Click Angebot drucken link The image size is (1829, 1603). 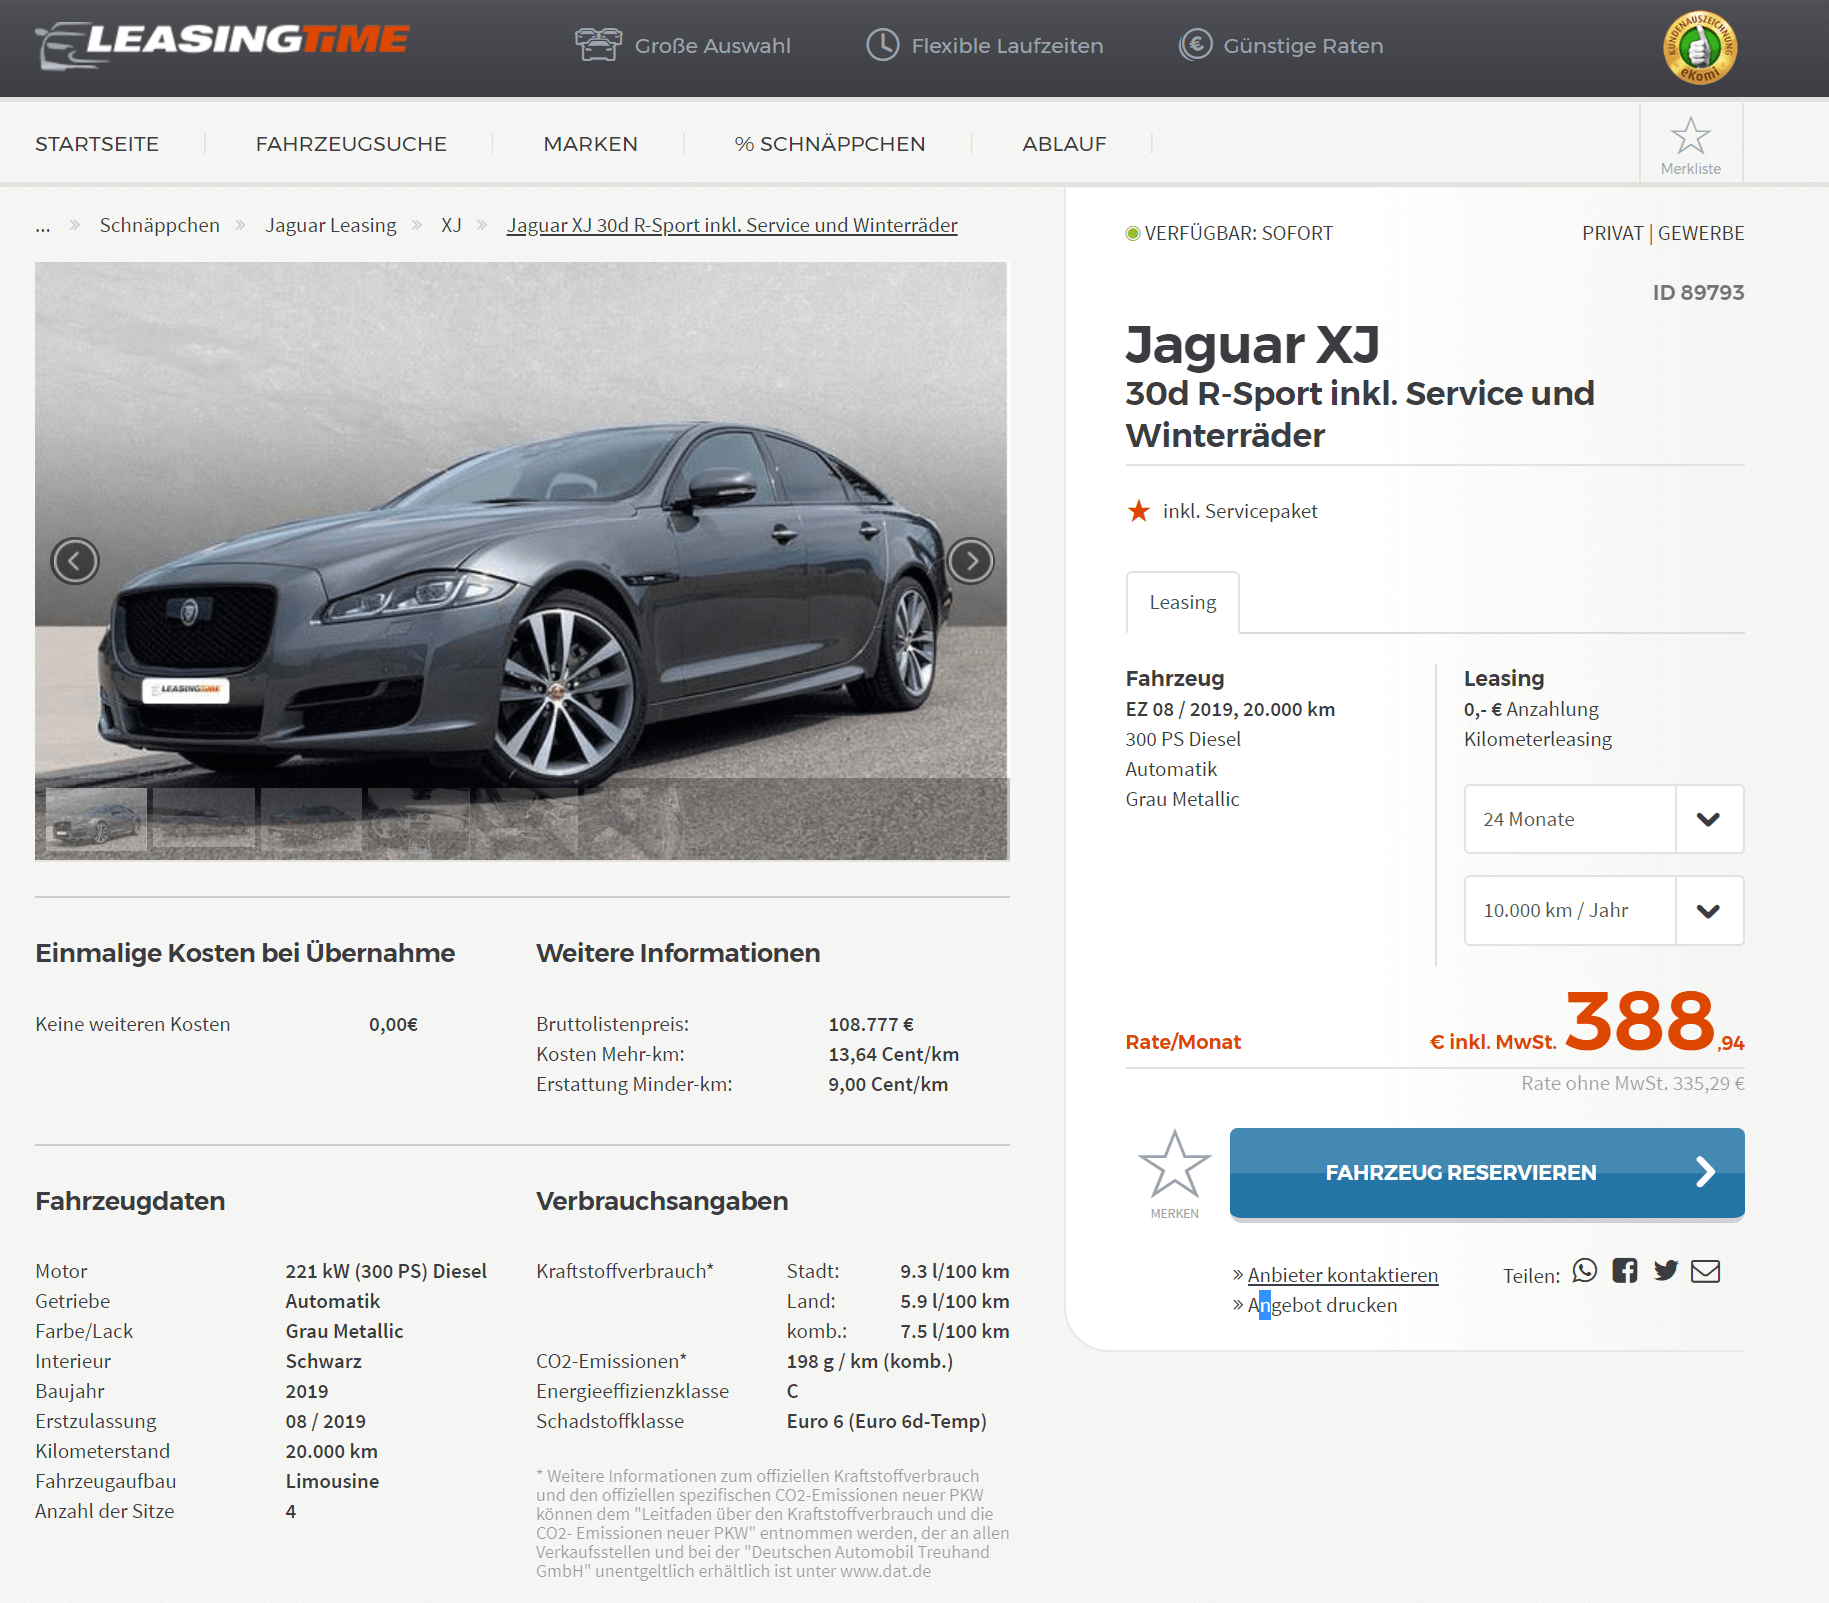click(x=1323, y=1305)
